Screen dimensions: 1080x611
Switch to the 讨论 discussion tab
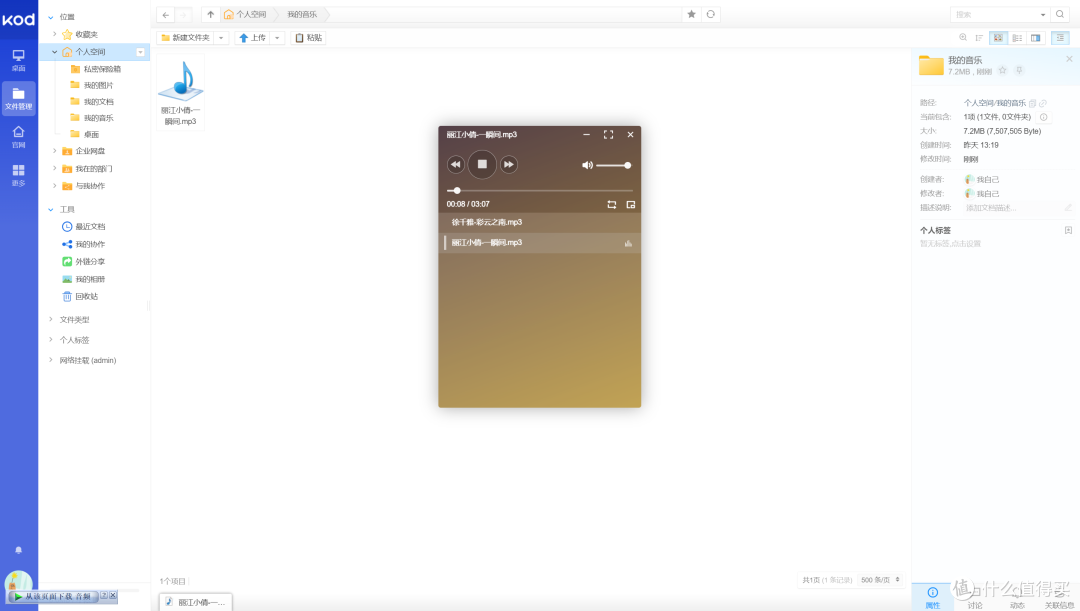tap(975, 597)
